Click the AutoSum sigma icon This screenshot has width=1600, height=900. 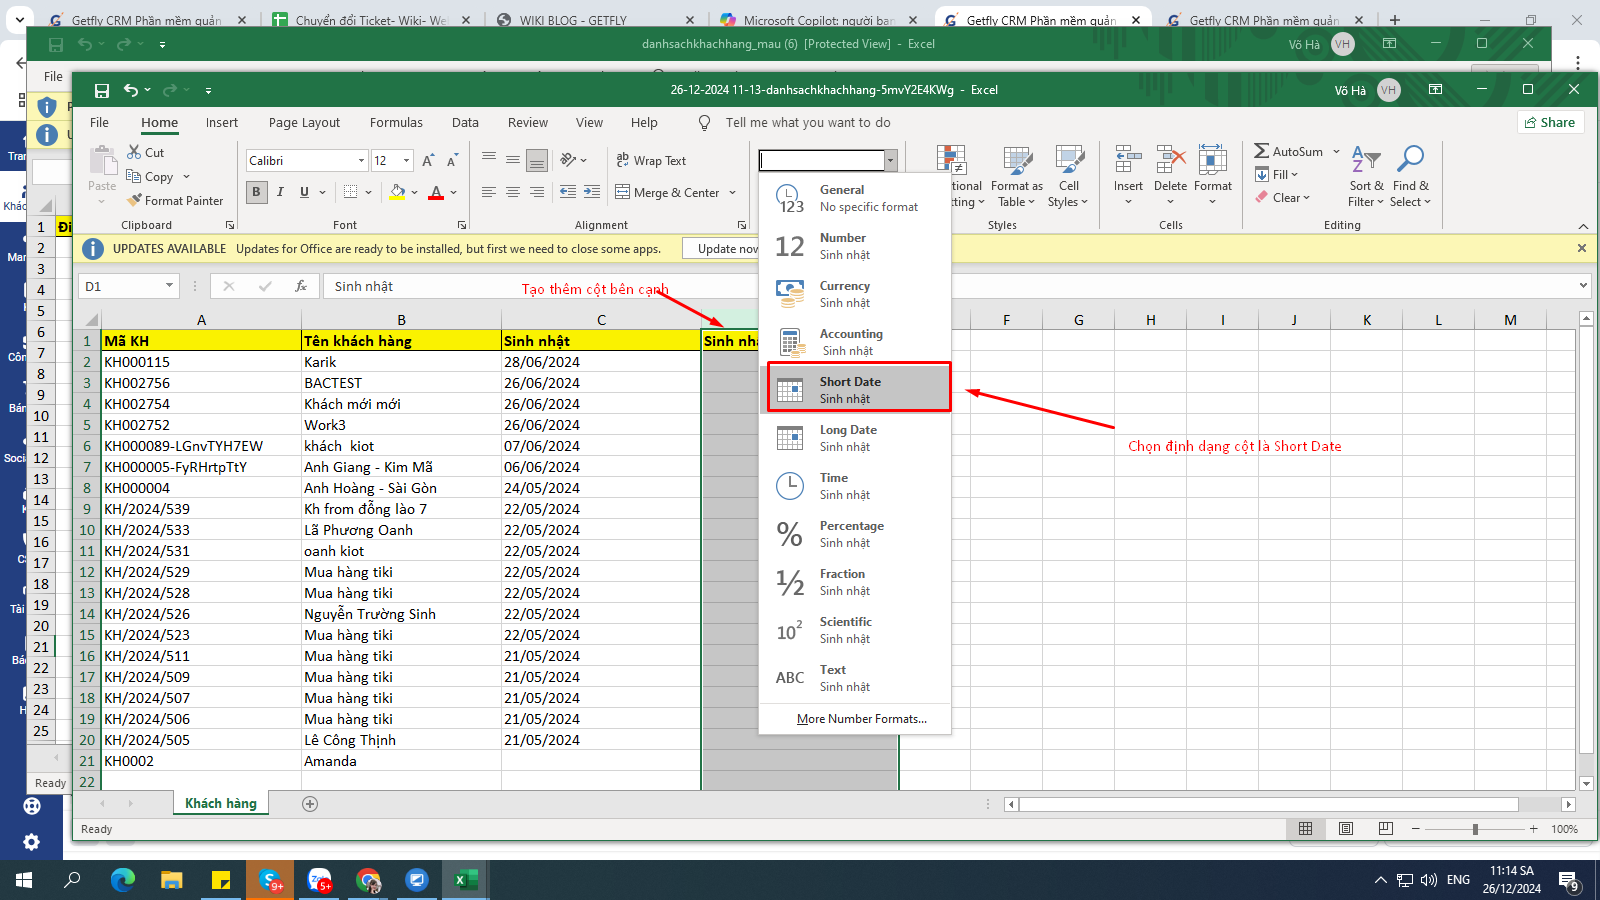click(x=1262, y=151)
